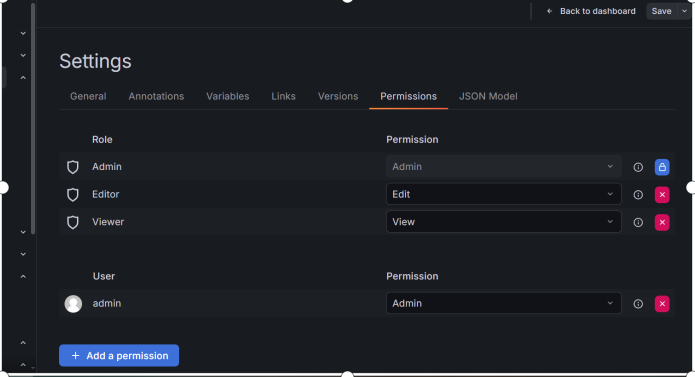This screenshot has height=377, width=695.
Task: Click the shield icon beside Editor role
Action: (73, 194)
